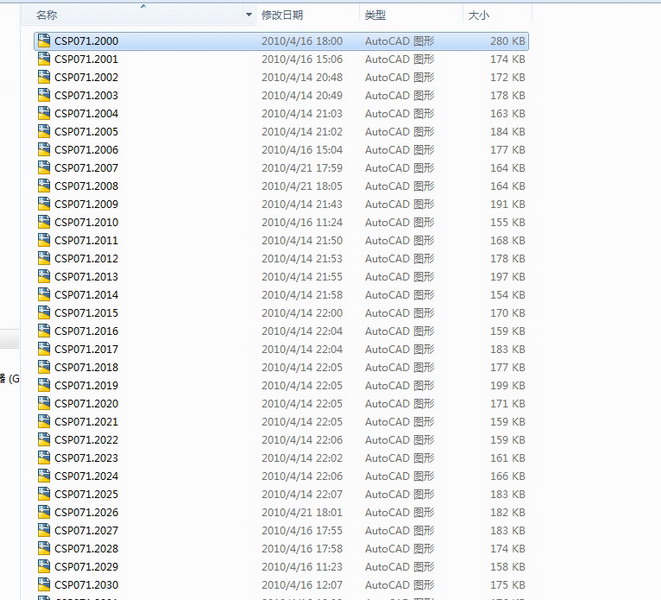Click the 2010/4/21 18:01 date cell

(x=302, y=512)
